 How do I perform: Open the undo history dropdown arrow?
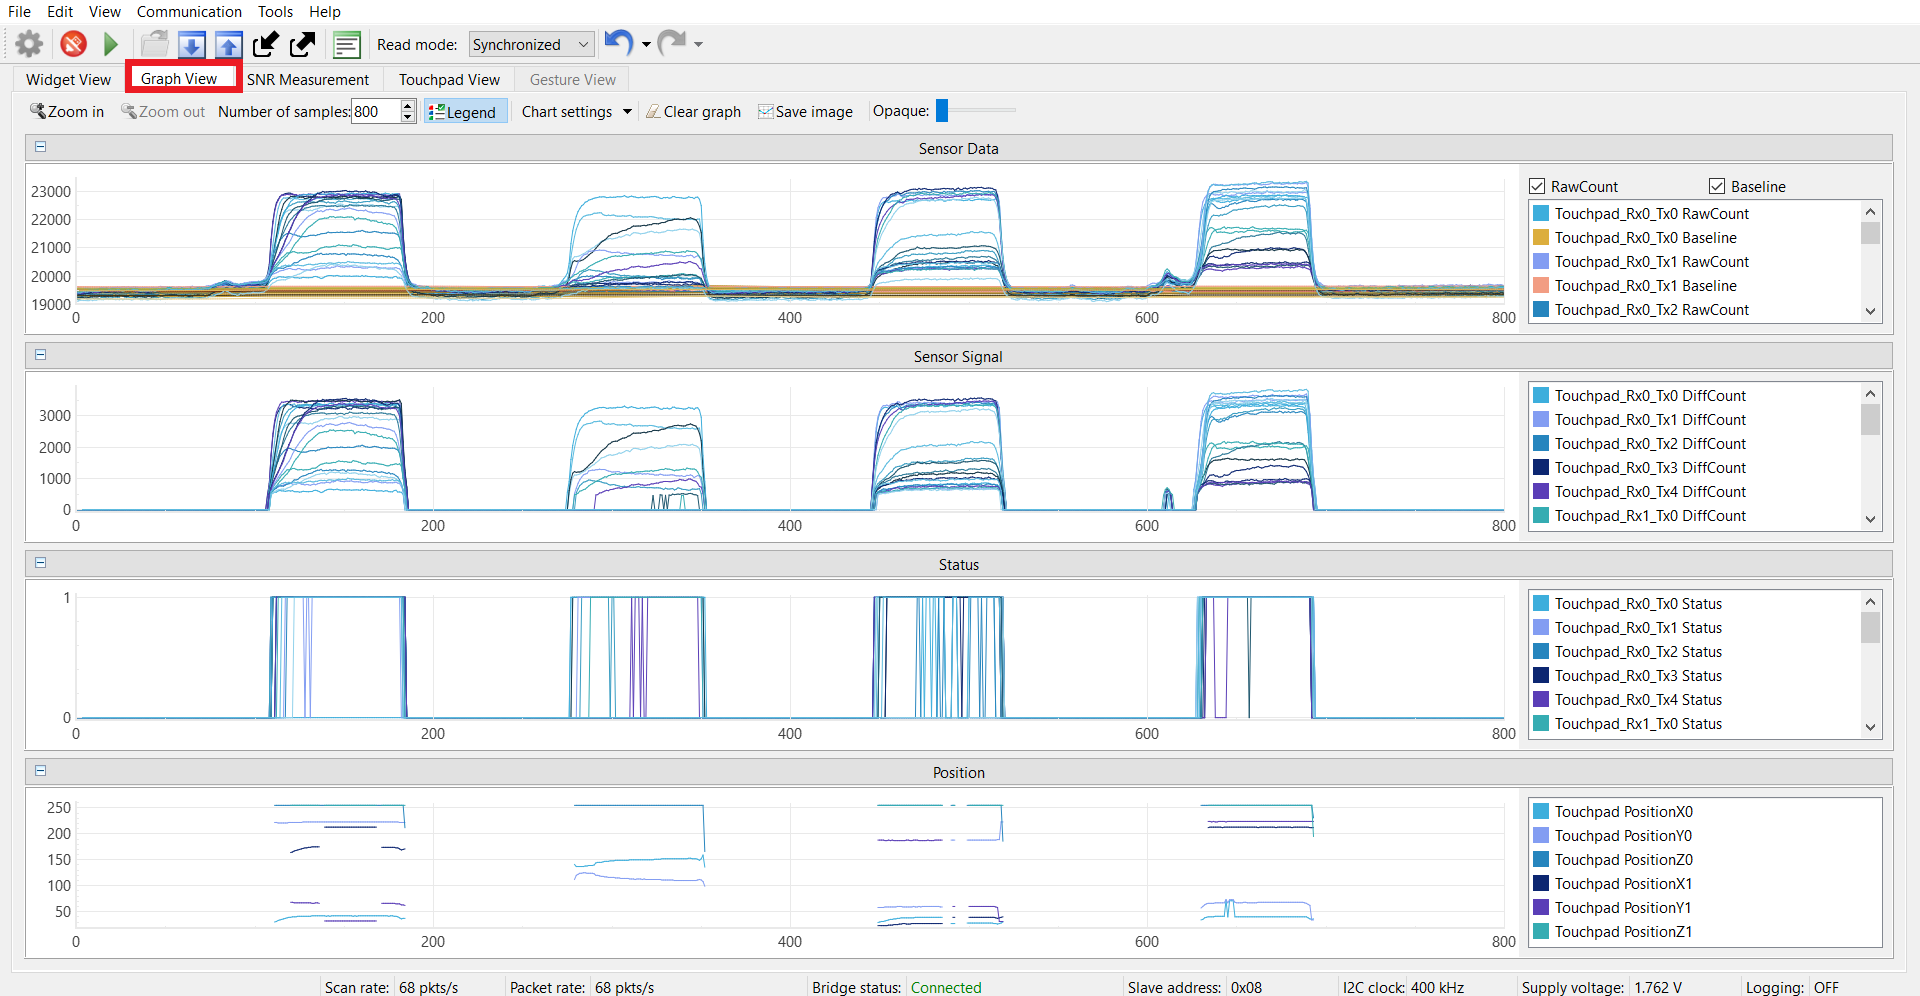[x=646, y=44]
